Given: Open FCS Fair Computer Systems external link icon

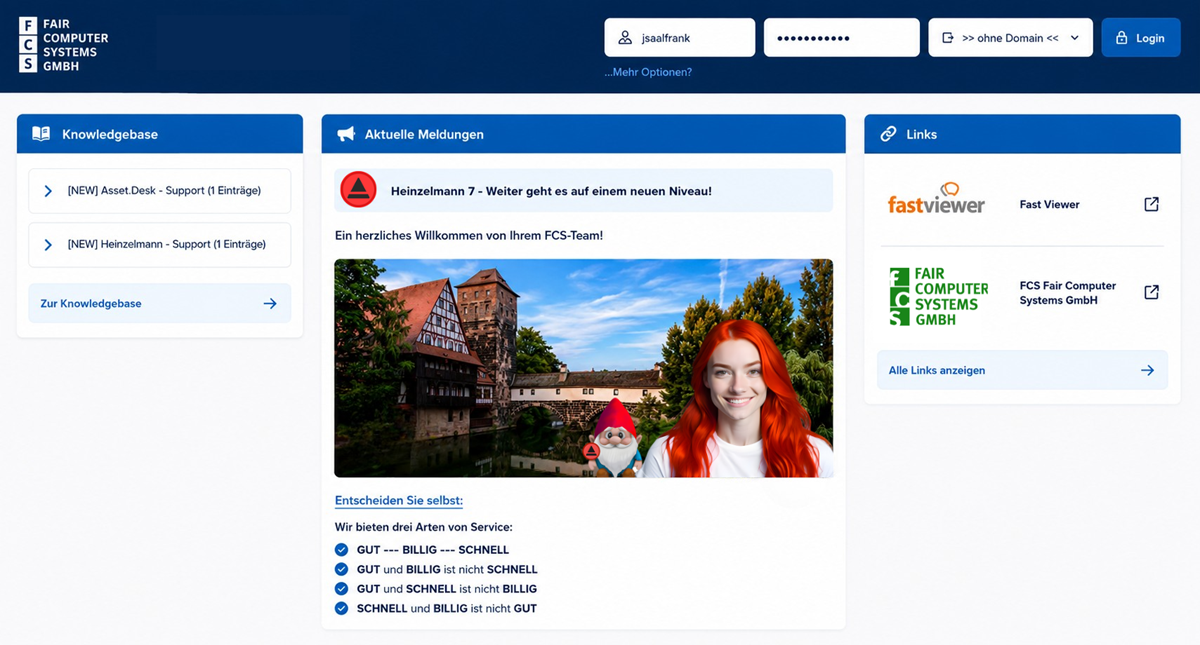Looking at the screenshot, I should [1152, 292].
